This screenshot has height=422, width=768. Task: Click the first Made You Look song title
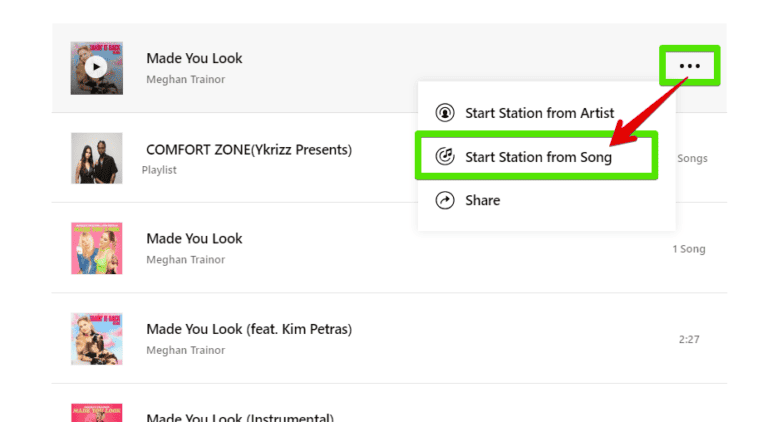coord(194,59)
